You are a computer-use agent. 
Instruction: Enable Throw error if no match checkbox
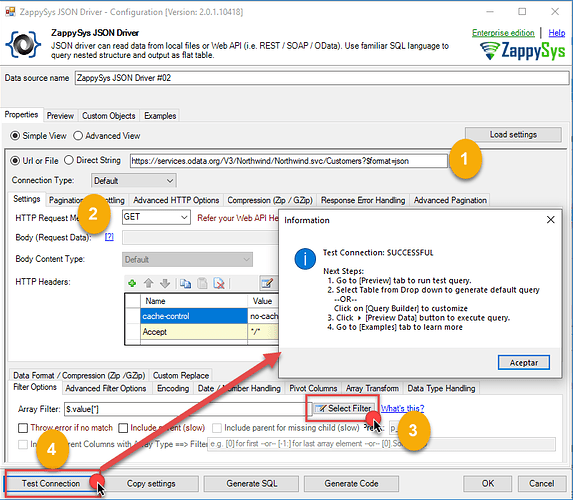click(23, 428)
